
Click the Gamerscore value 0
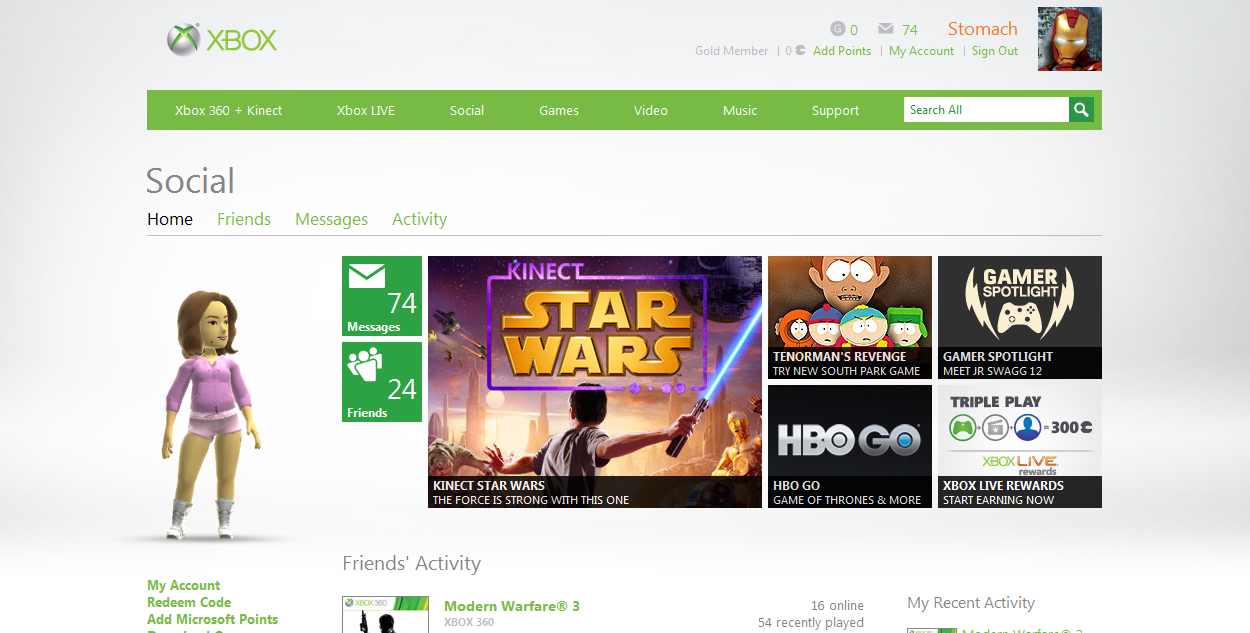[854, 30]
